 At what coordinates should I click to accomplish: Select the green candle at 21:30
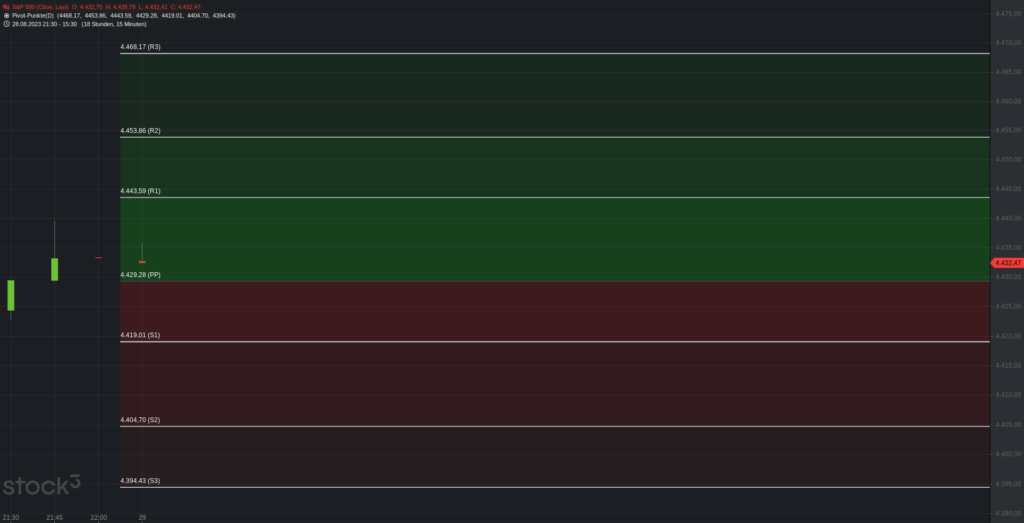click(11, 295)
